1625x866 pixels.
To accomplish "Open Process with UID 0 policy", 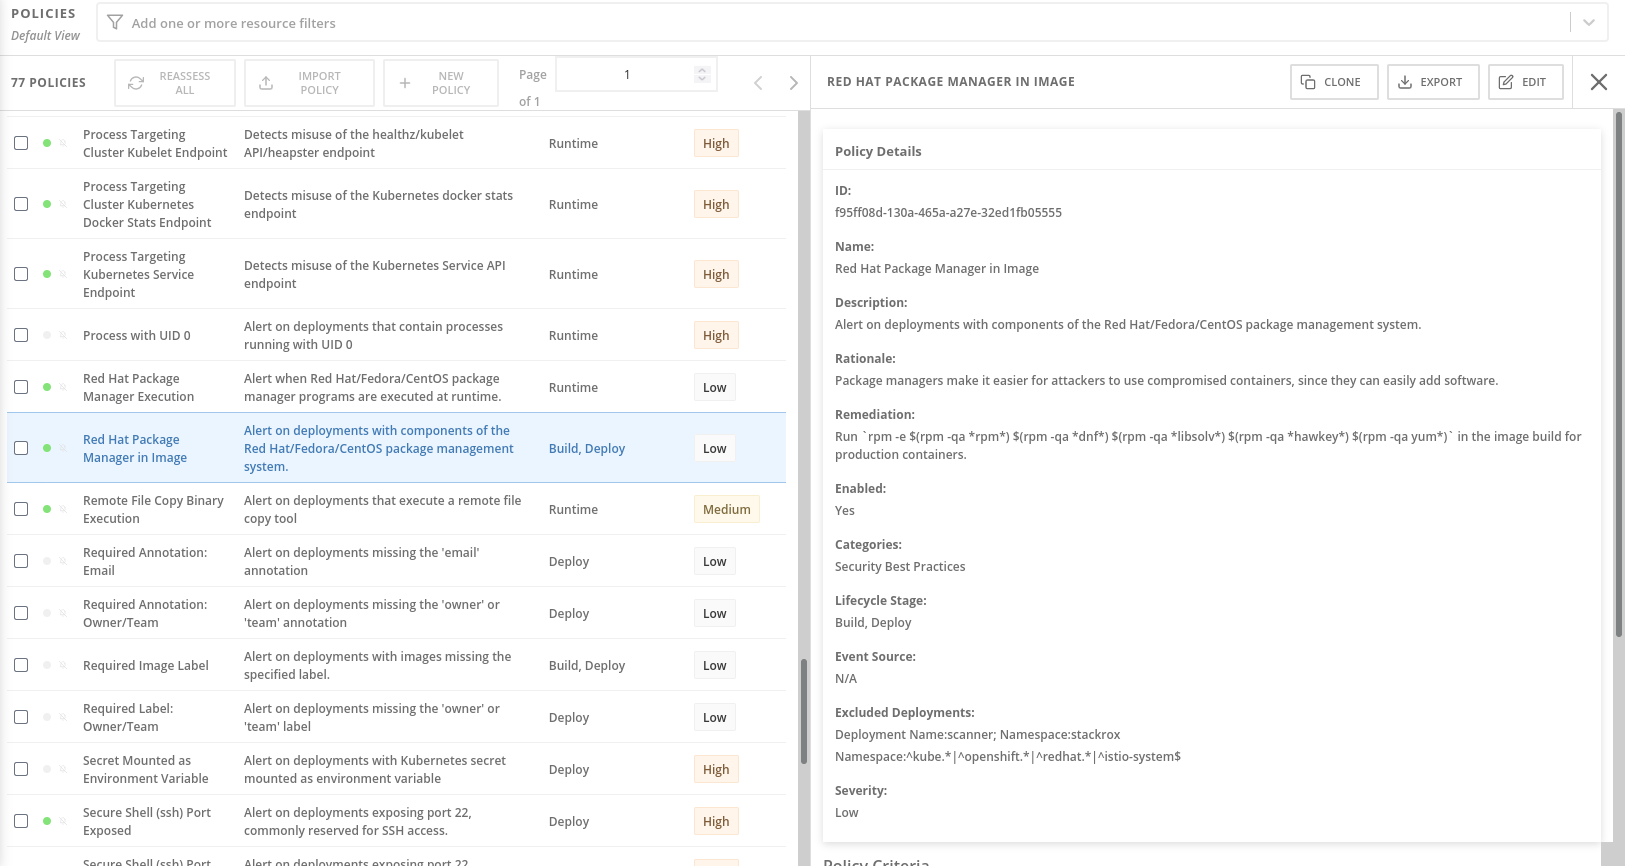I will click(x=137, y=335).
